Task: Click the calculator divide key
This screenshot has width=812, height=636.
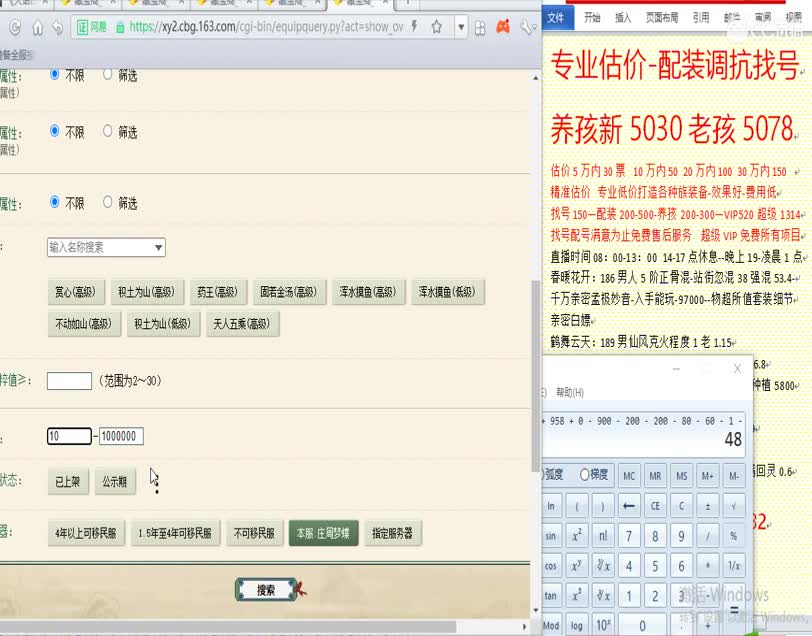Action: (x=707, y=536)
